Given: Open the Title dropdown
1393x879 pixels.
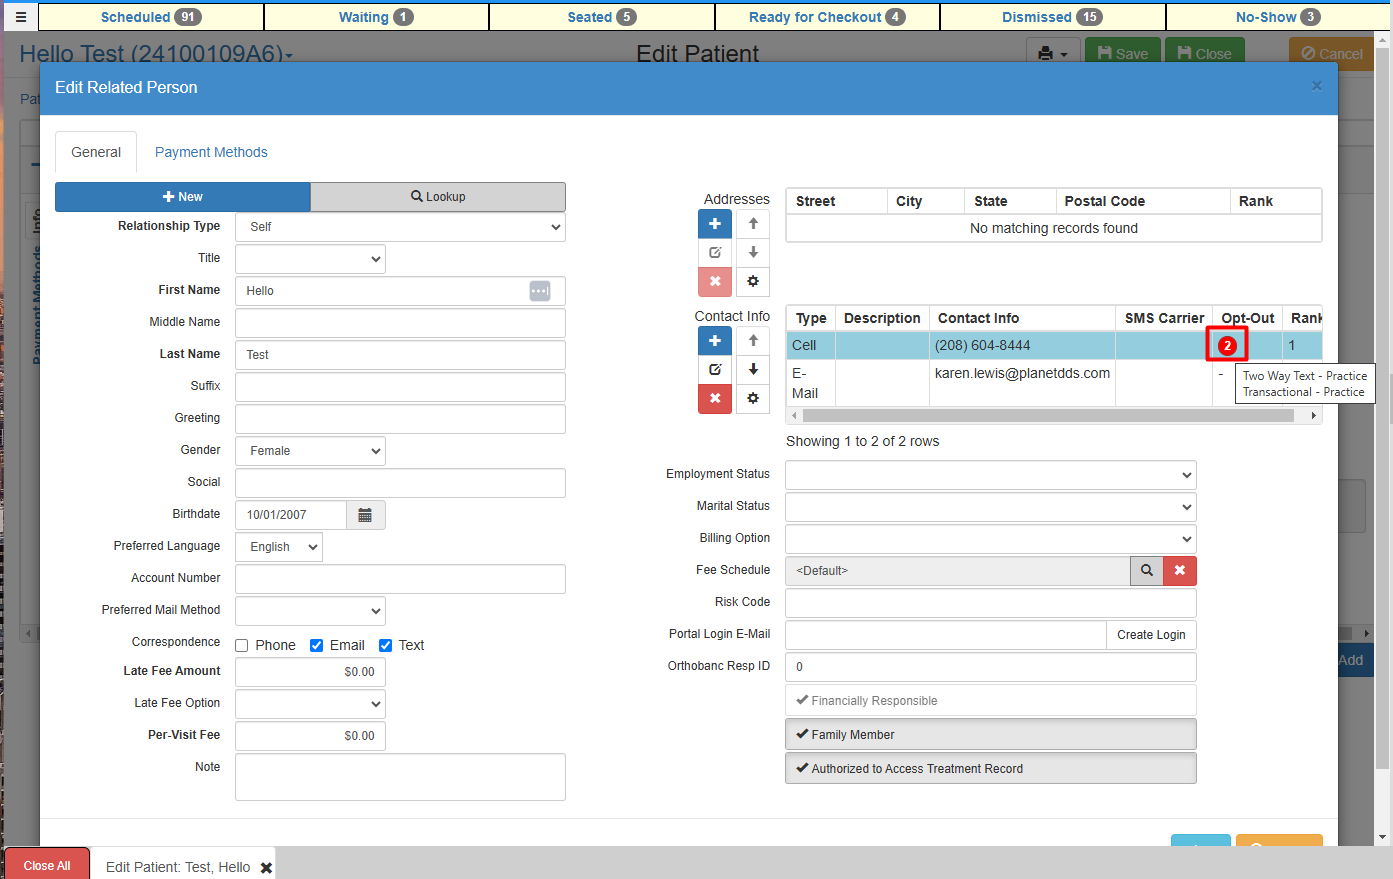Looking at the screenshot, I should pyautogui.click(x=310, y=259).
